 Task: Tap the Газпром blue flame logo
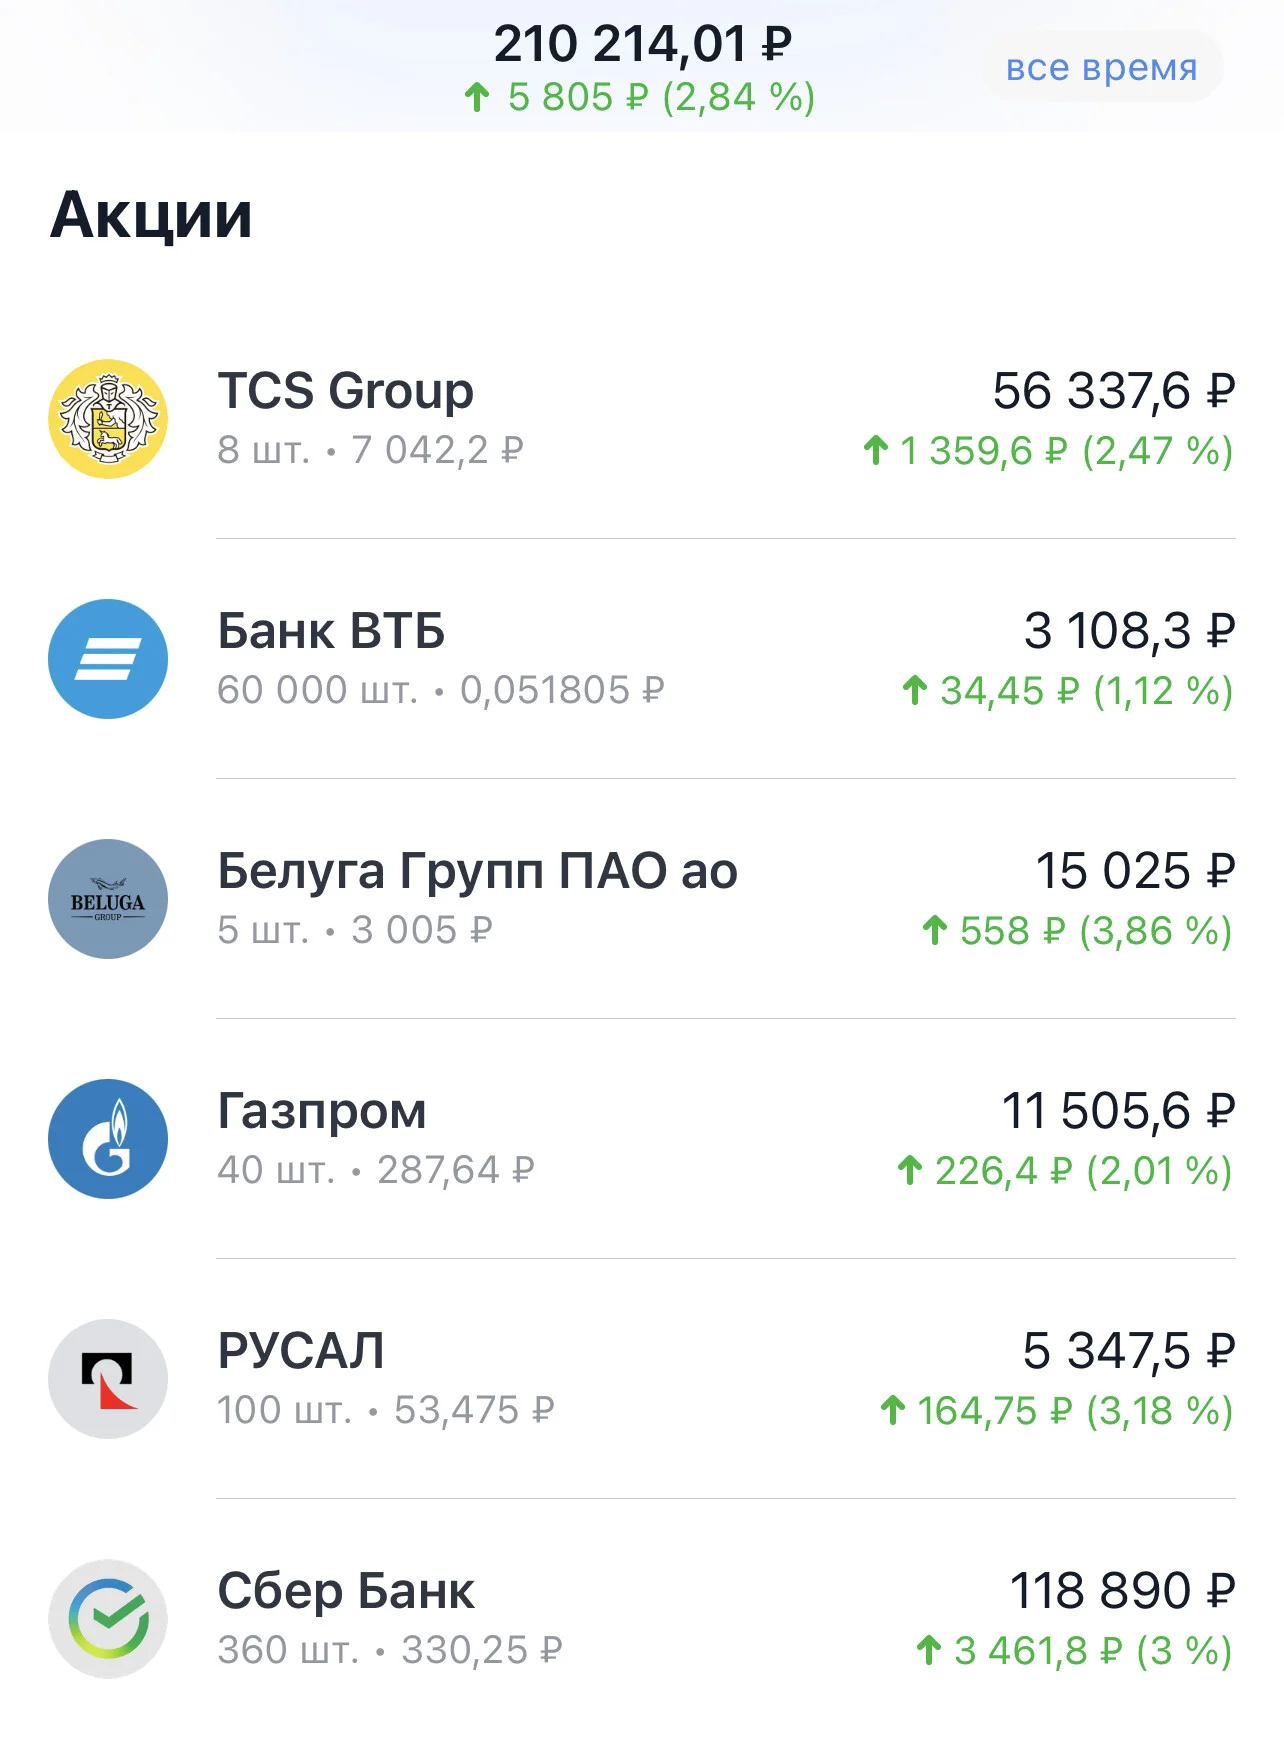(108, 1139)
